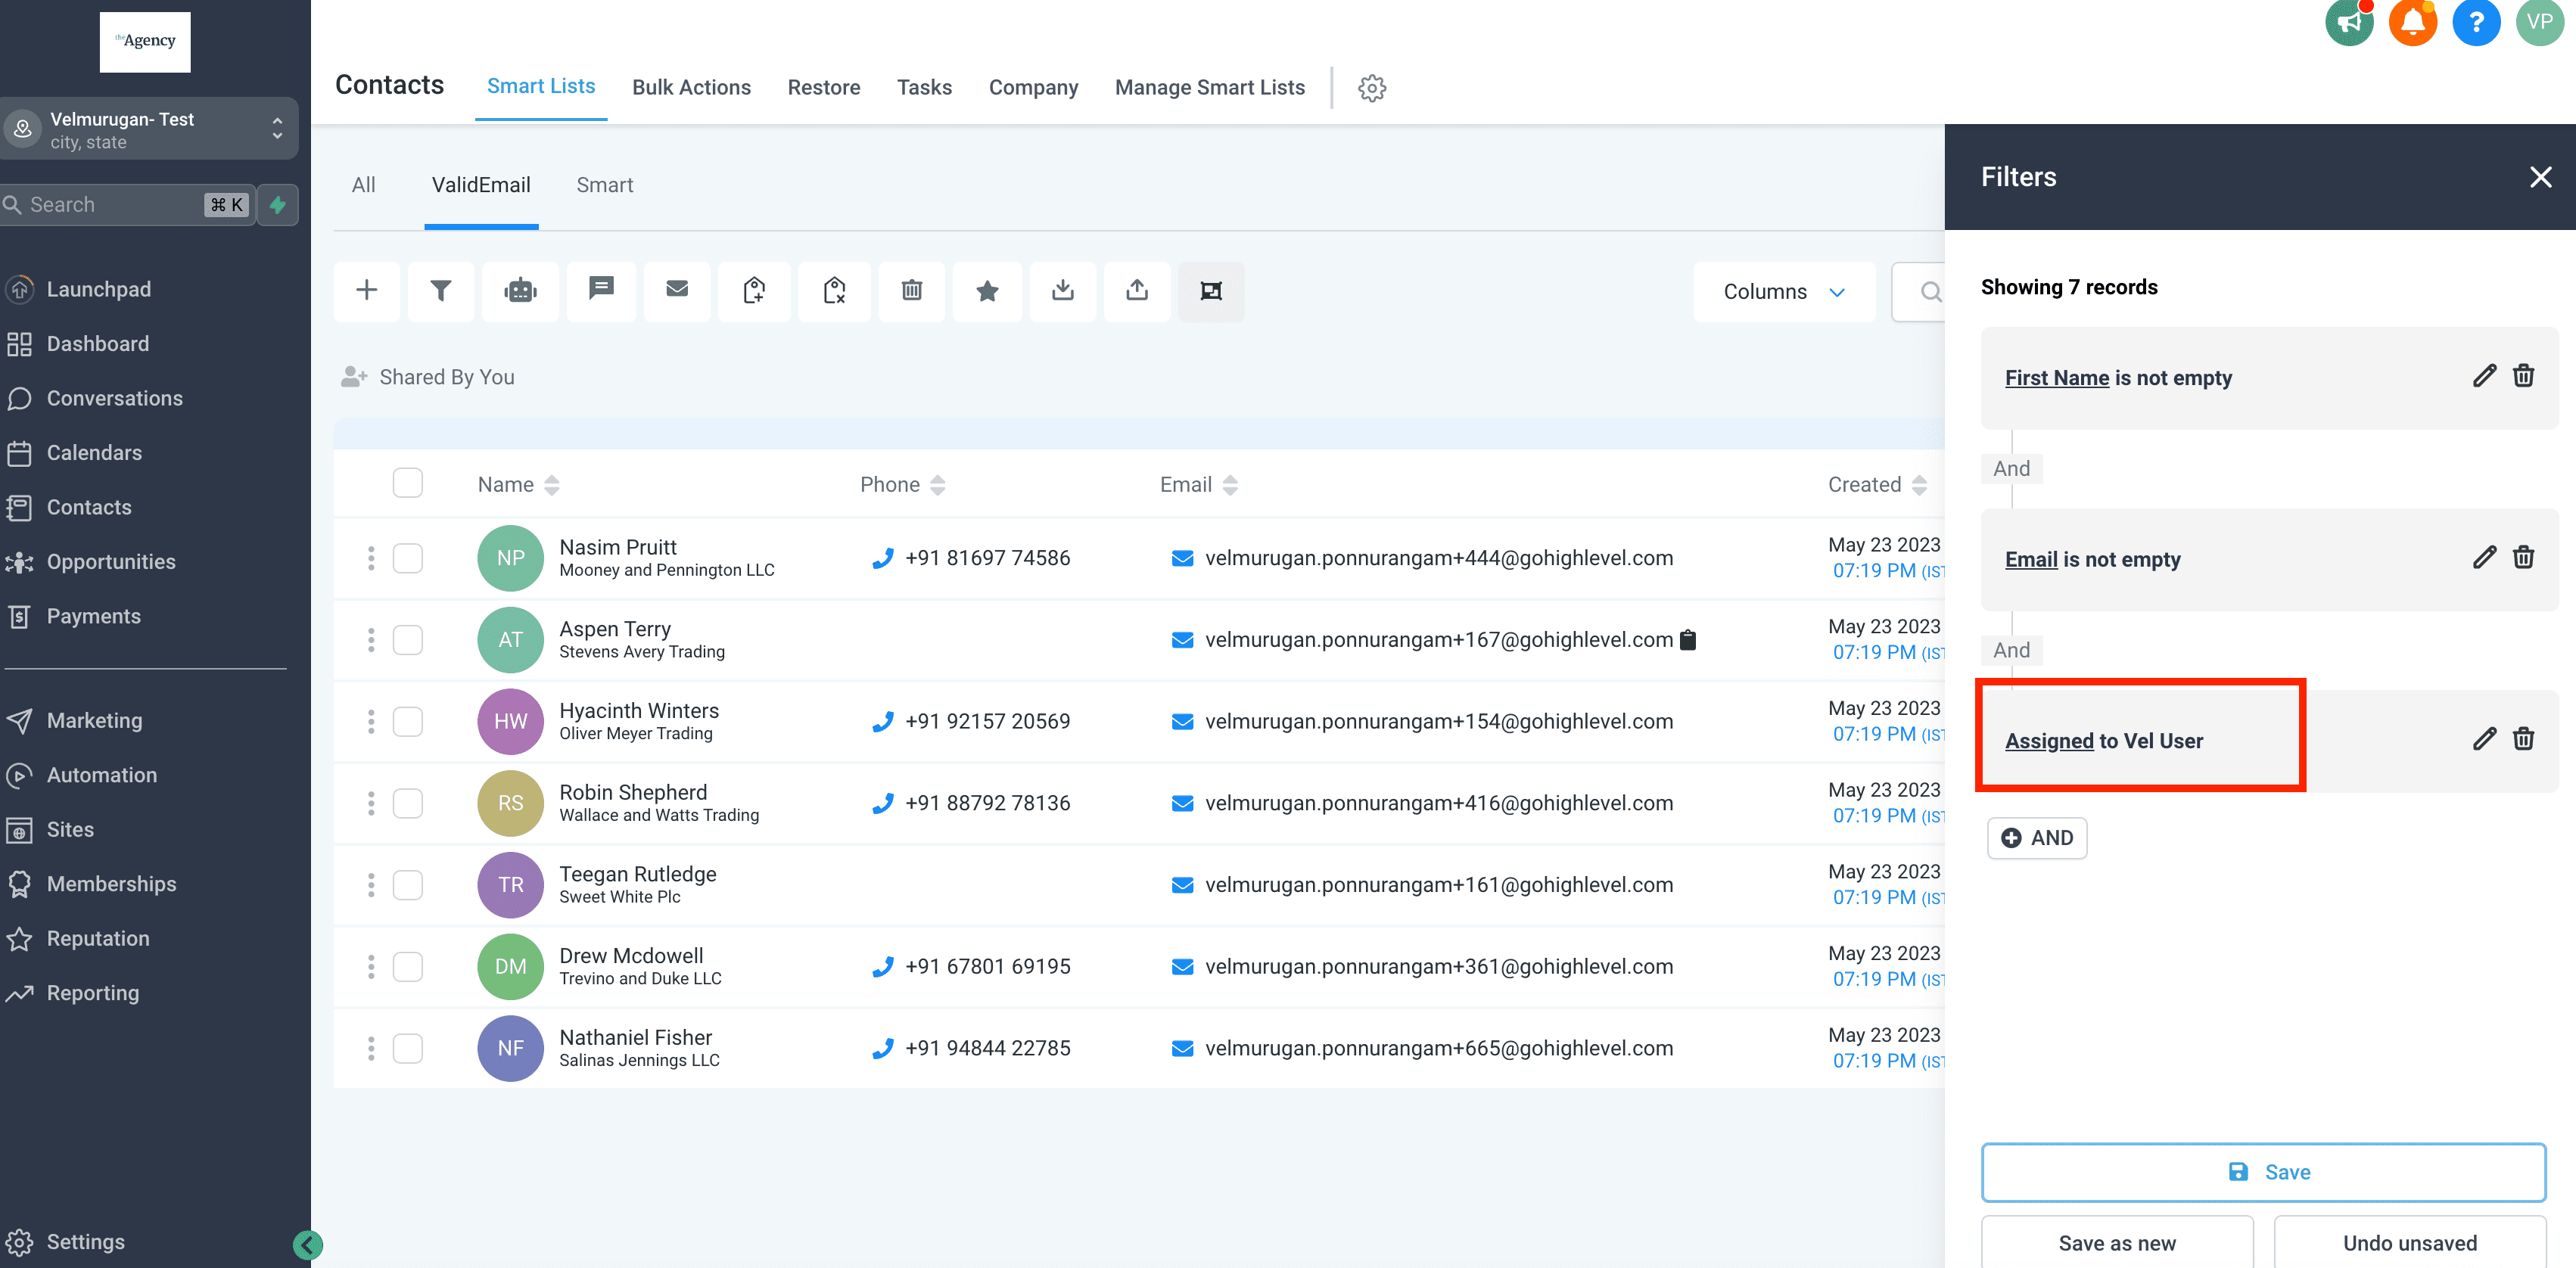Click the add contact plus icon
This screenshot has width=2576, height=1268.
(x=367, y=291)
